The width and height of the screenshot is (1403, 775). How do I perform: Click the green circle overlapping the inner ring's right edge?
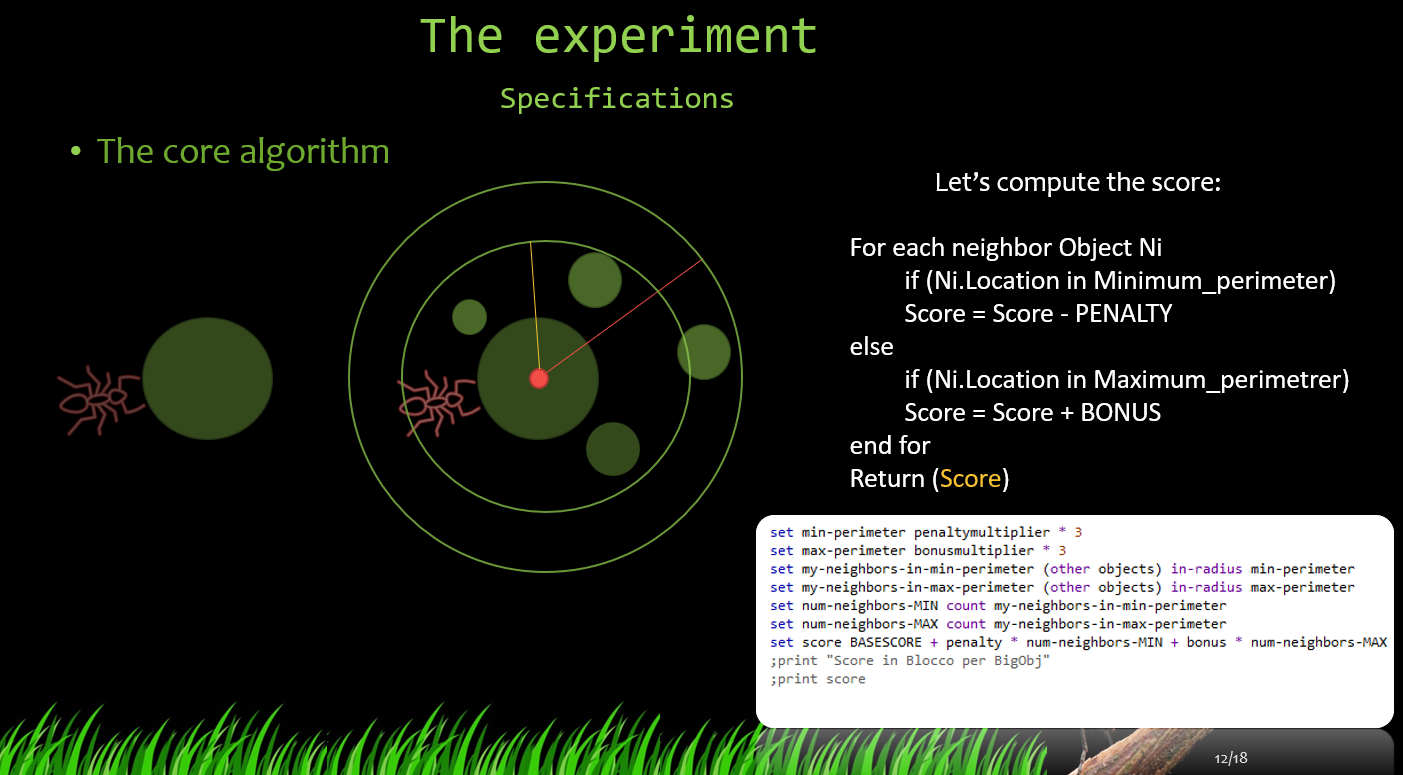click(x=704, y=352)
